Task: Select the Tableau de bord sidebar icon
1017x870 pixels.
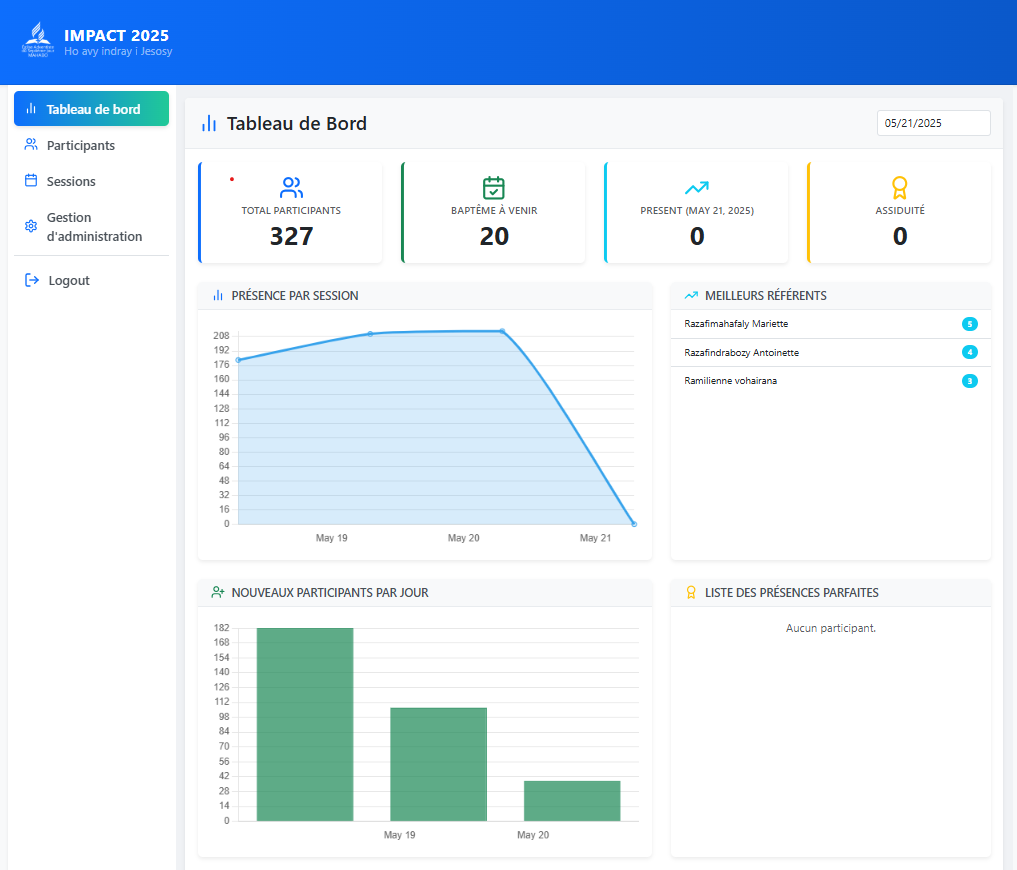Action: click(x=31, y=108)
